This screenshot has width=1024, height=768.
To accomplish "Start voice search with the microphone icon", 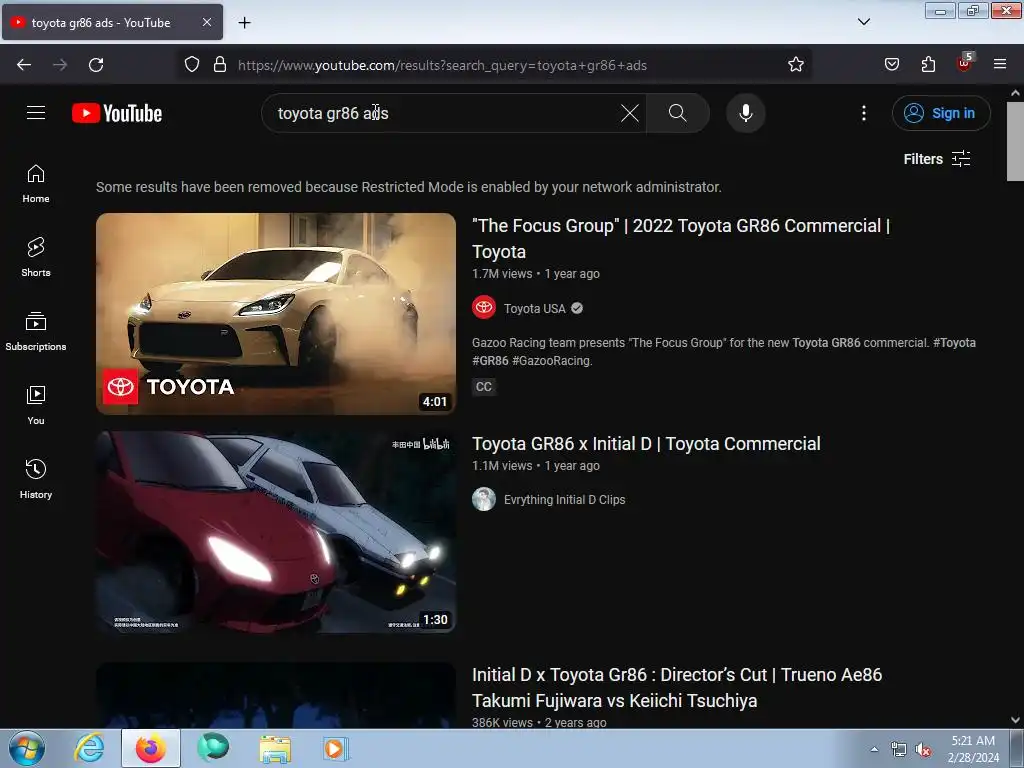I will coord(746,113).
